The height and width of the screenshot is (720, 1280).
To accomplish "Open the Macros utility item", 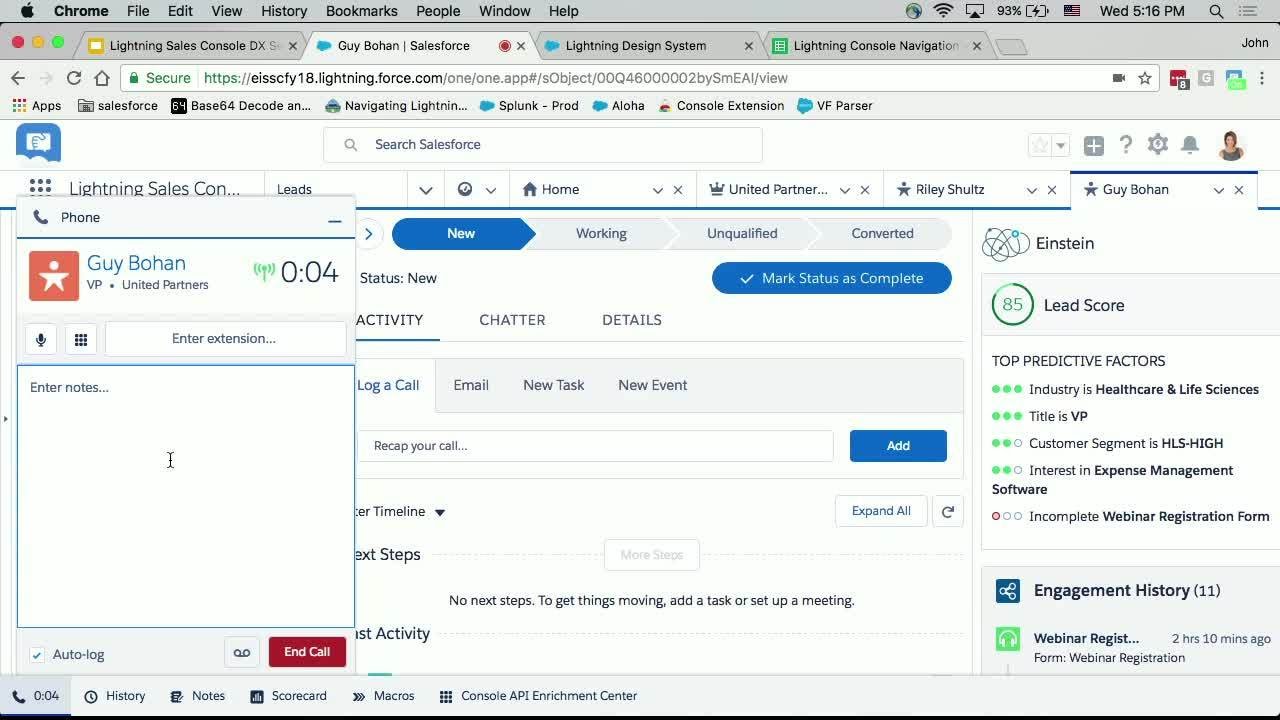I will [383, 696].
